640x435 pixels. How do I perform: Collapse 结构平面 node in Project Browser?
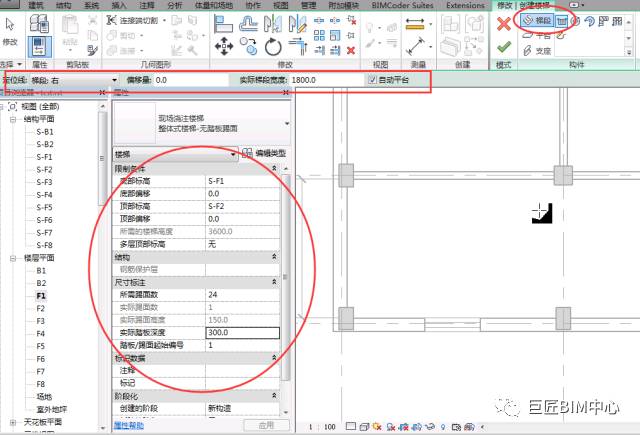coord(13,119)
